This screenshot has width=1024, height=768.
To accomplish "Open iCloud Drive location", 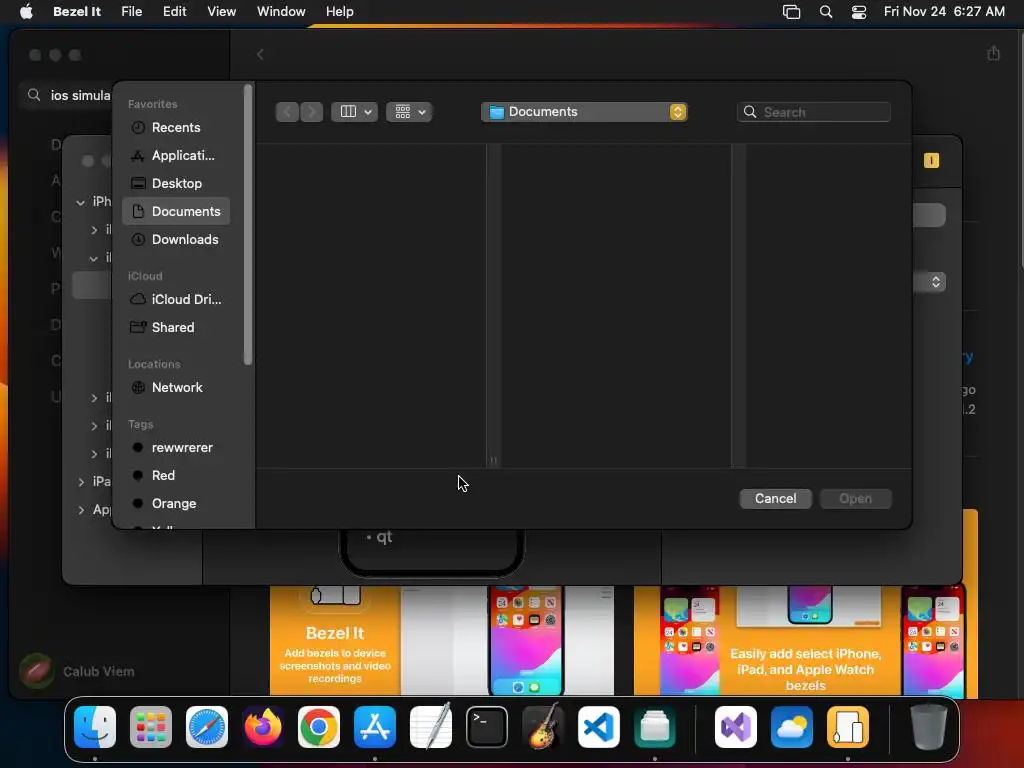I will click(176, 299).
